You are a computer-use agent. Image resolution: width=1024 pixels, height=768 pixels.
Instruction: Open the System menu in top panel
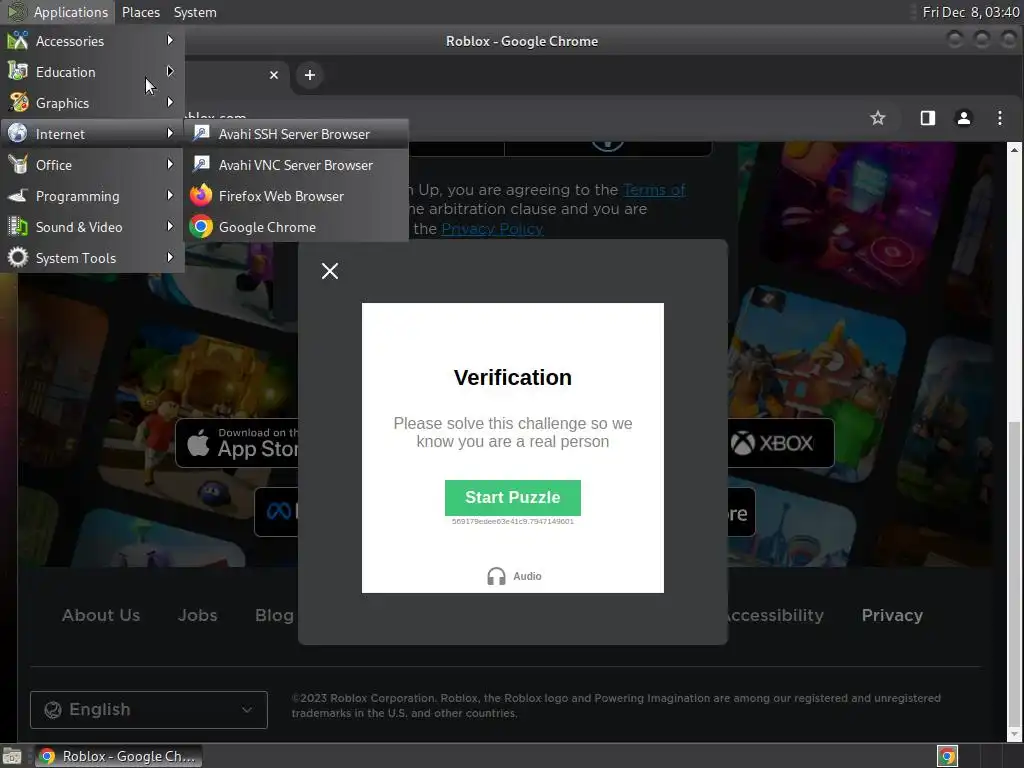pyautogui.click(x=195, y=12)
